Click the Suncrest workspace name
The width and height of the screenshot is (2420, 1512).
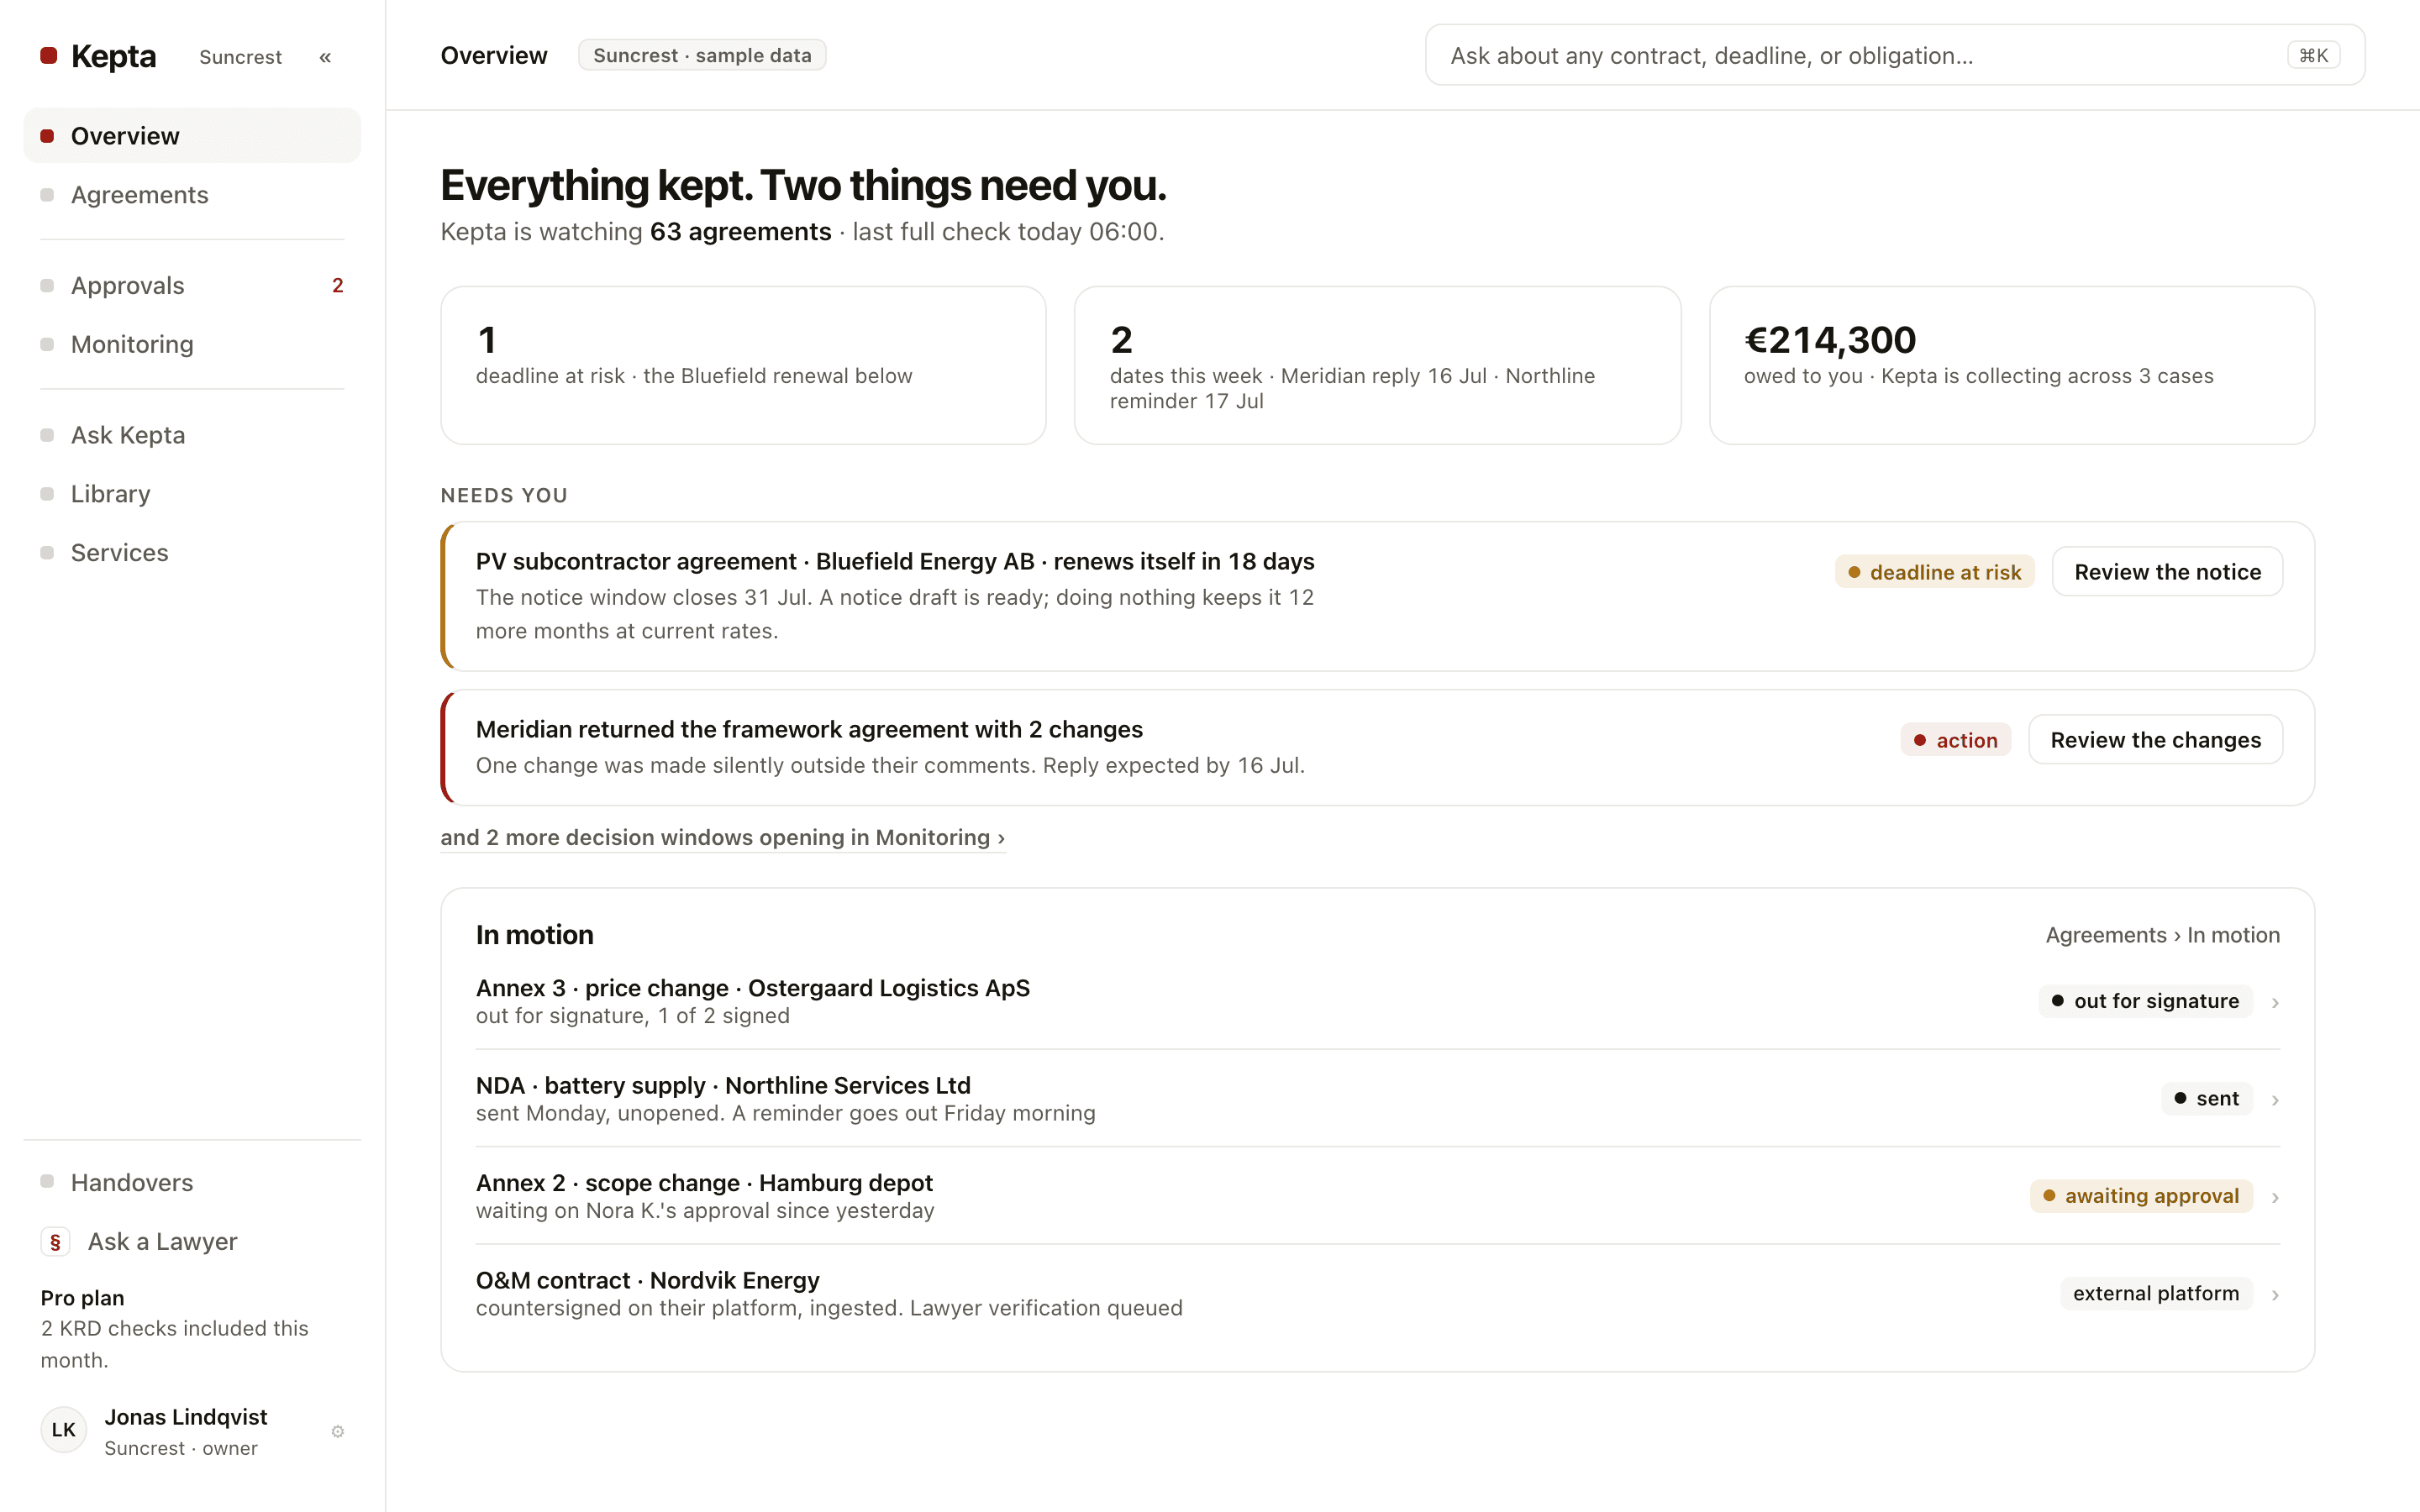[x=240, y=57]
